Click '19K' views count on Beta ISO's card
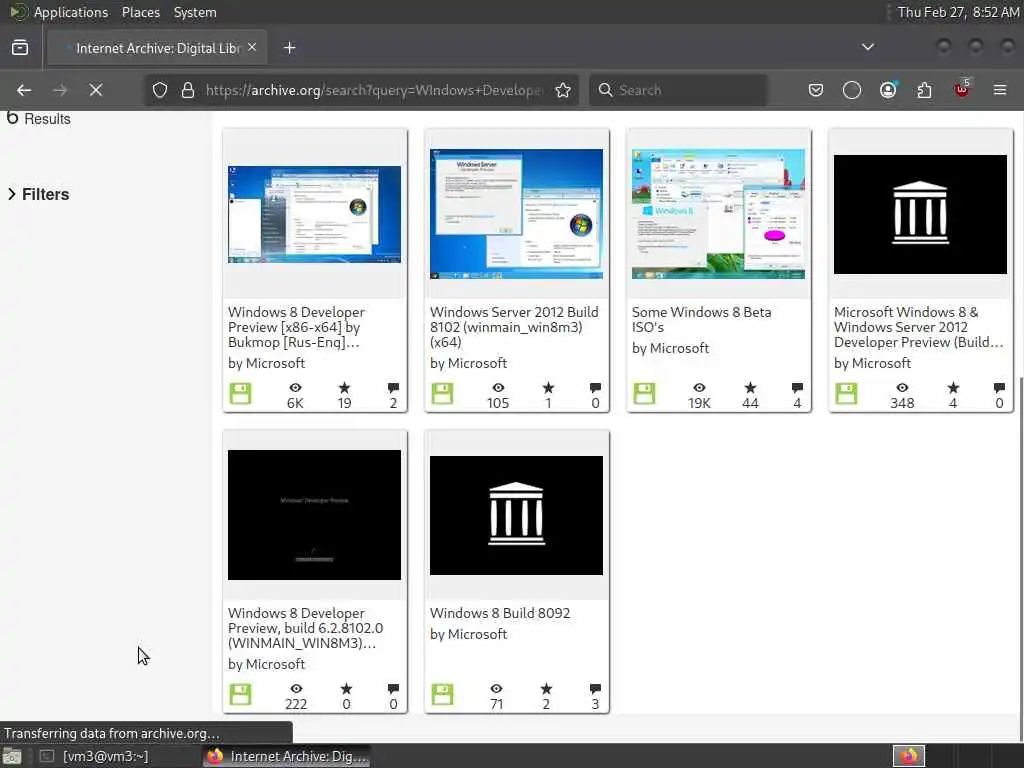Screen dimensions: 1024x768 (699, 403)
